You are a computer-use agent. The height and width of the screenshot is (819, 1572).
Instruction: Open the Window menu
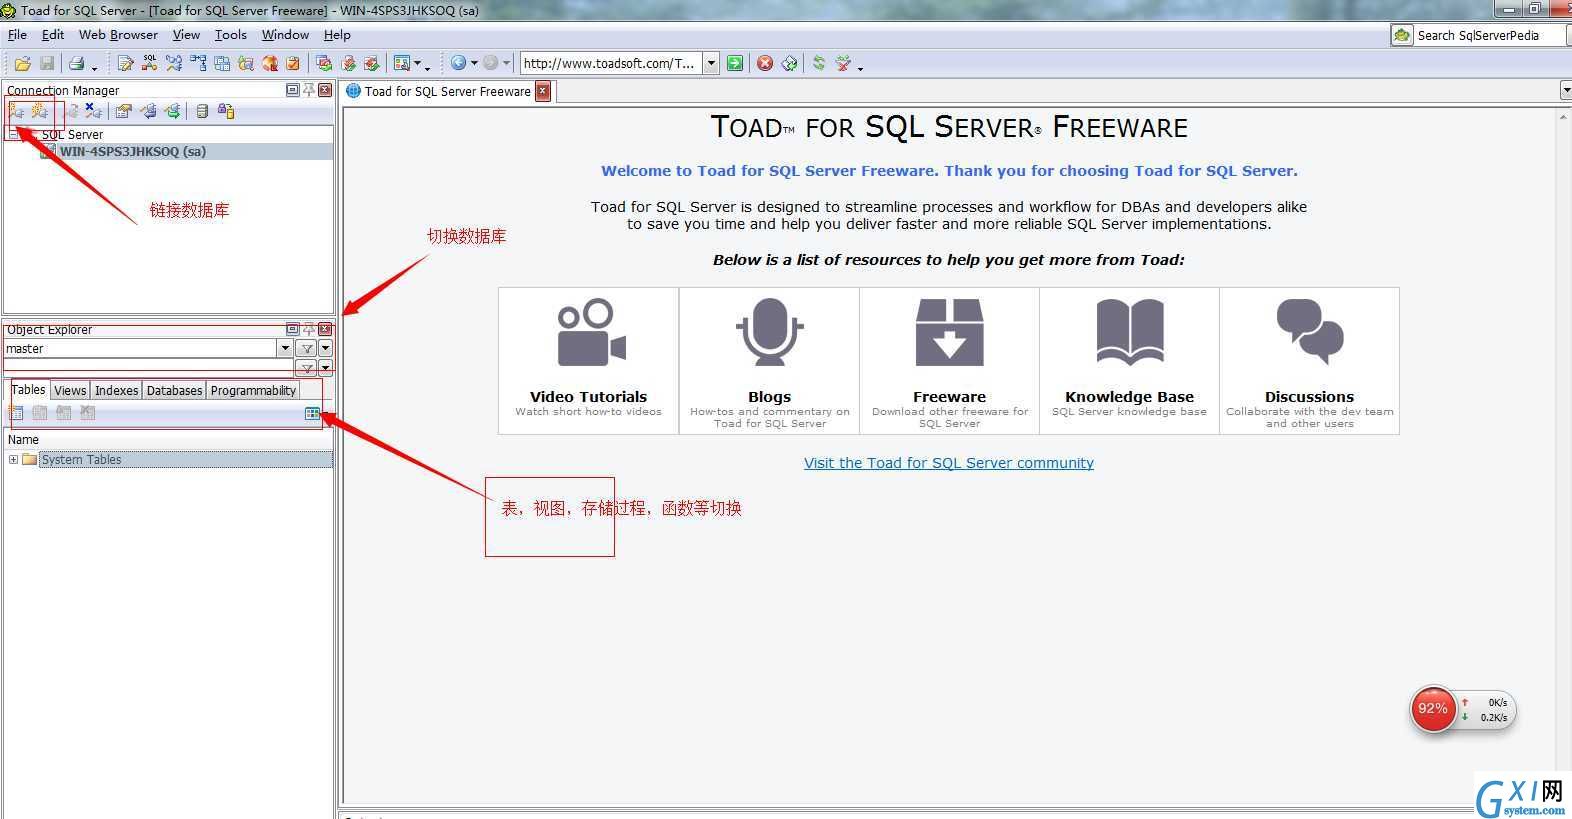285,35
